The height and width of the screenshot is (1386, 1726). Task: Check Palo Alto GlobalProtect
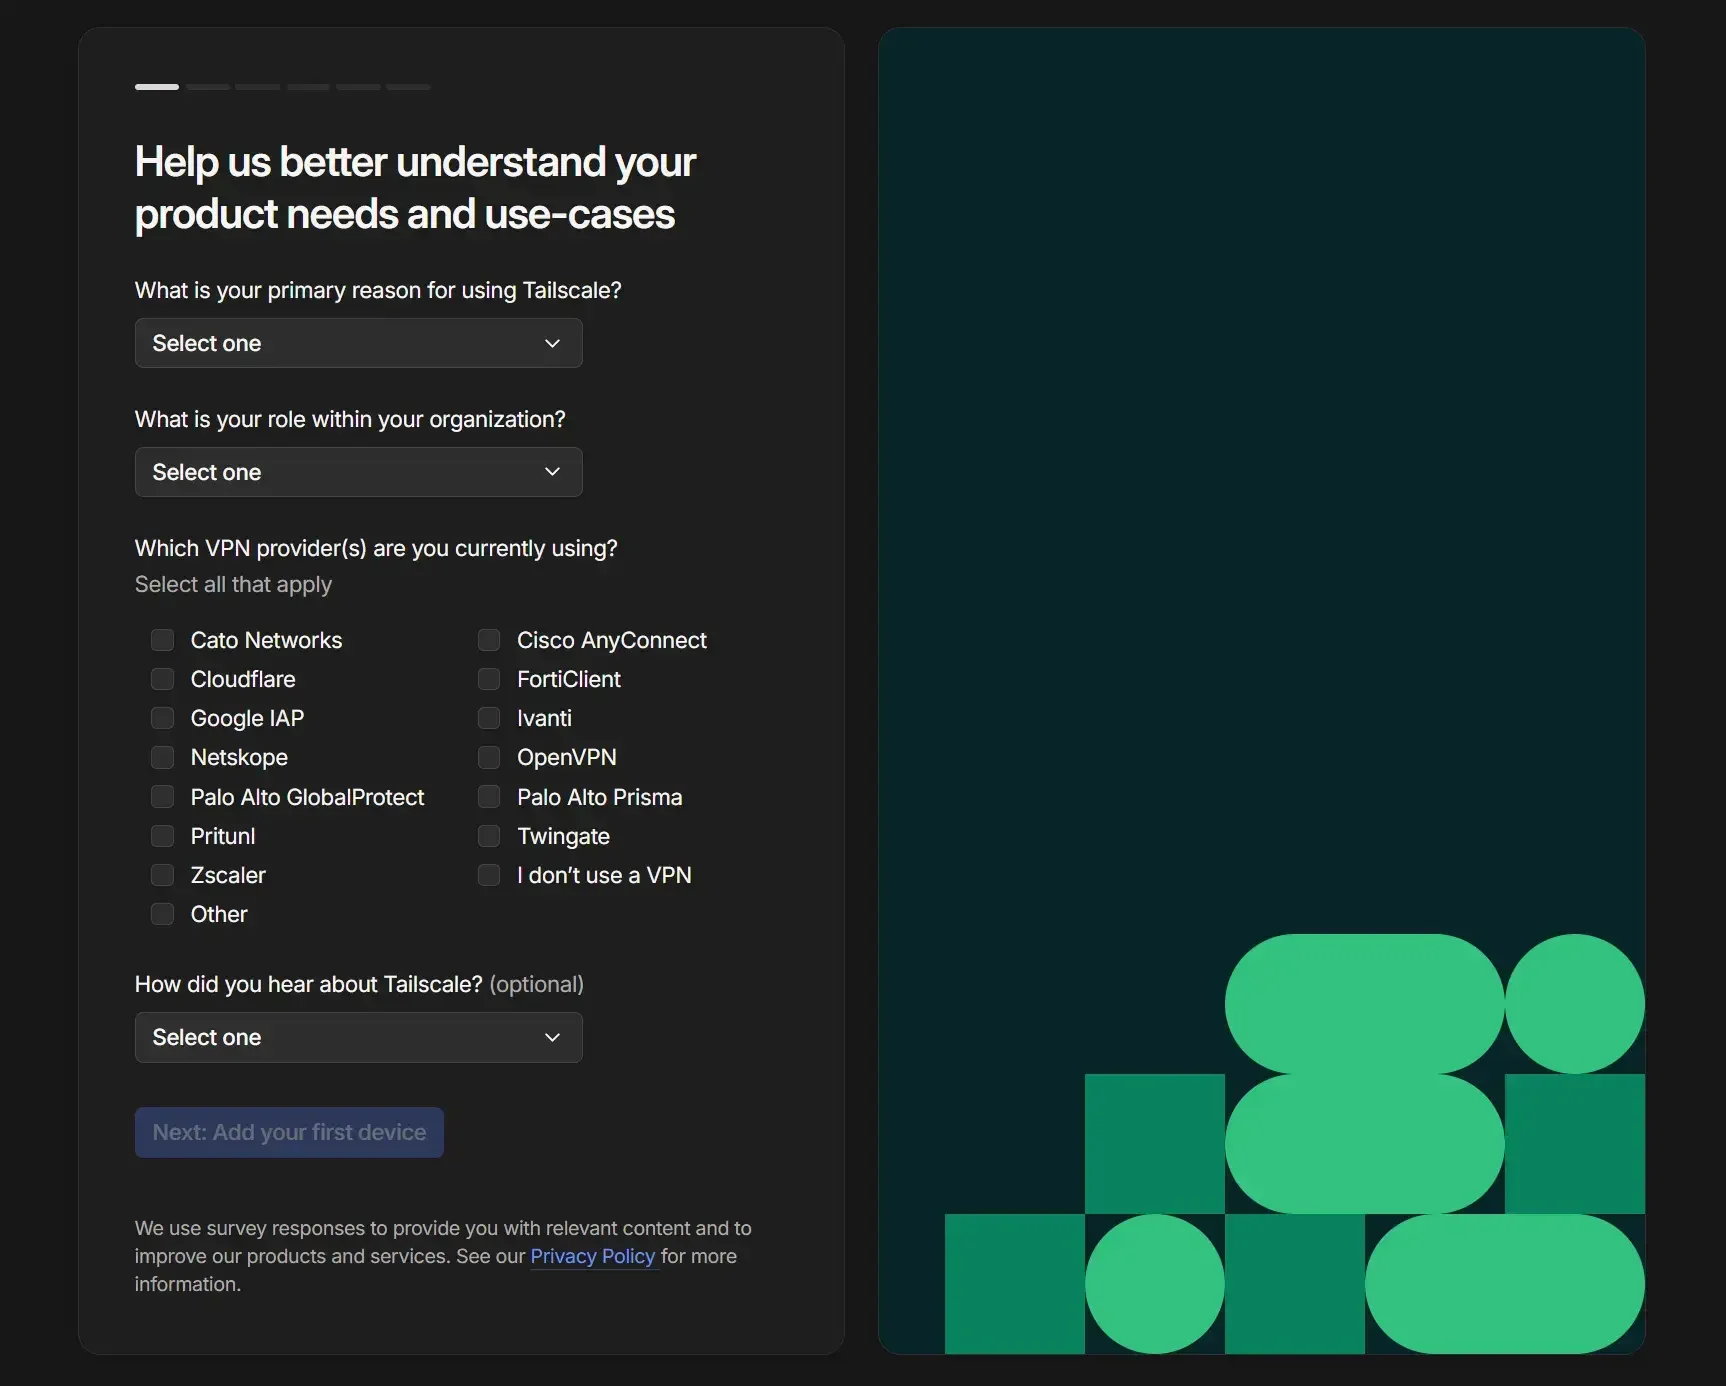162,797
